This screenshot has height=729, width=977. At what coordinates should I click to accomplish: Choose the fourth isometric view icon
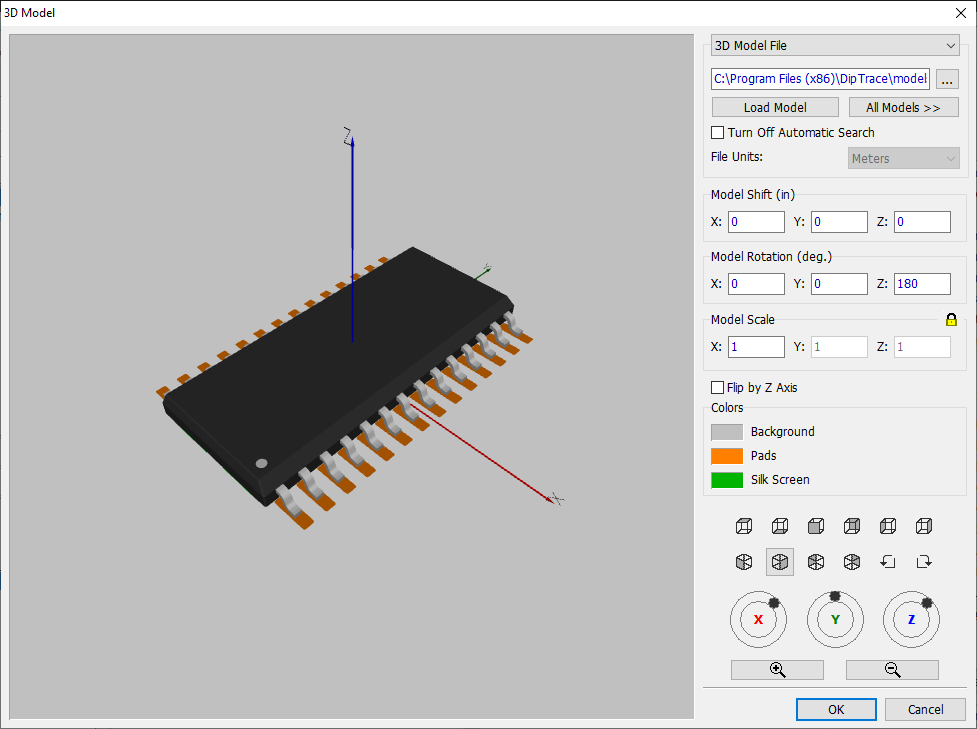click(x=852, y=562)
